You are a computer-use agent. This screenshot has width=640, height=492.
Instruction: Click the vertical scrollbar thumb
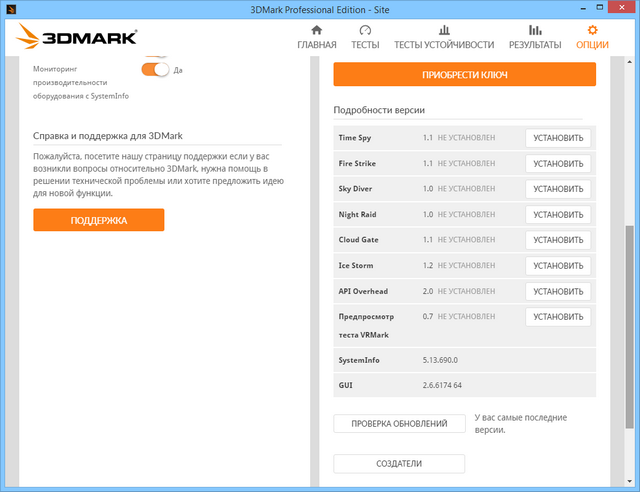point(629,327)
